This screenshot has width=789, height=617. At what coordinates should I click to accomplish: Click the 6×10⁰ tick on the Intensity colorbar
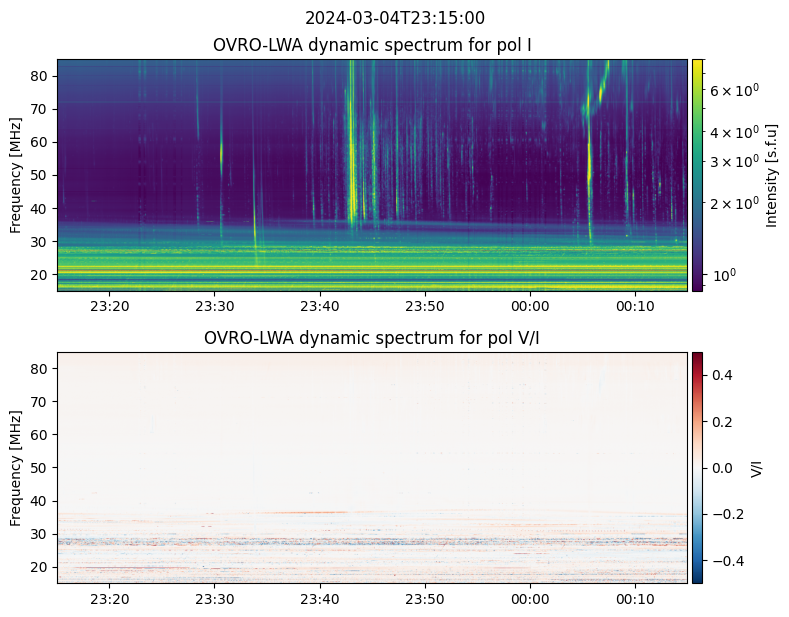pos(735,90)
